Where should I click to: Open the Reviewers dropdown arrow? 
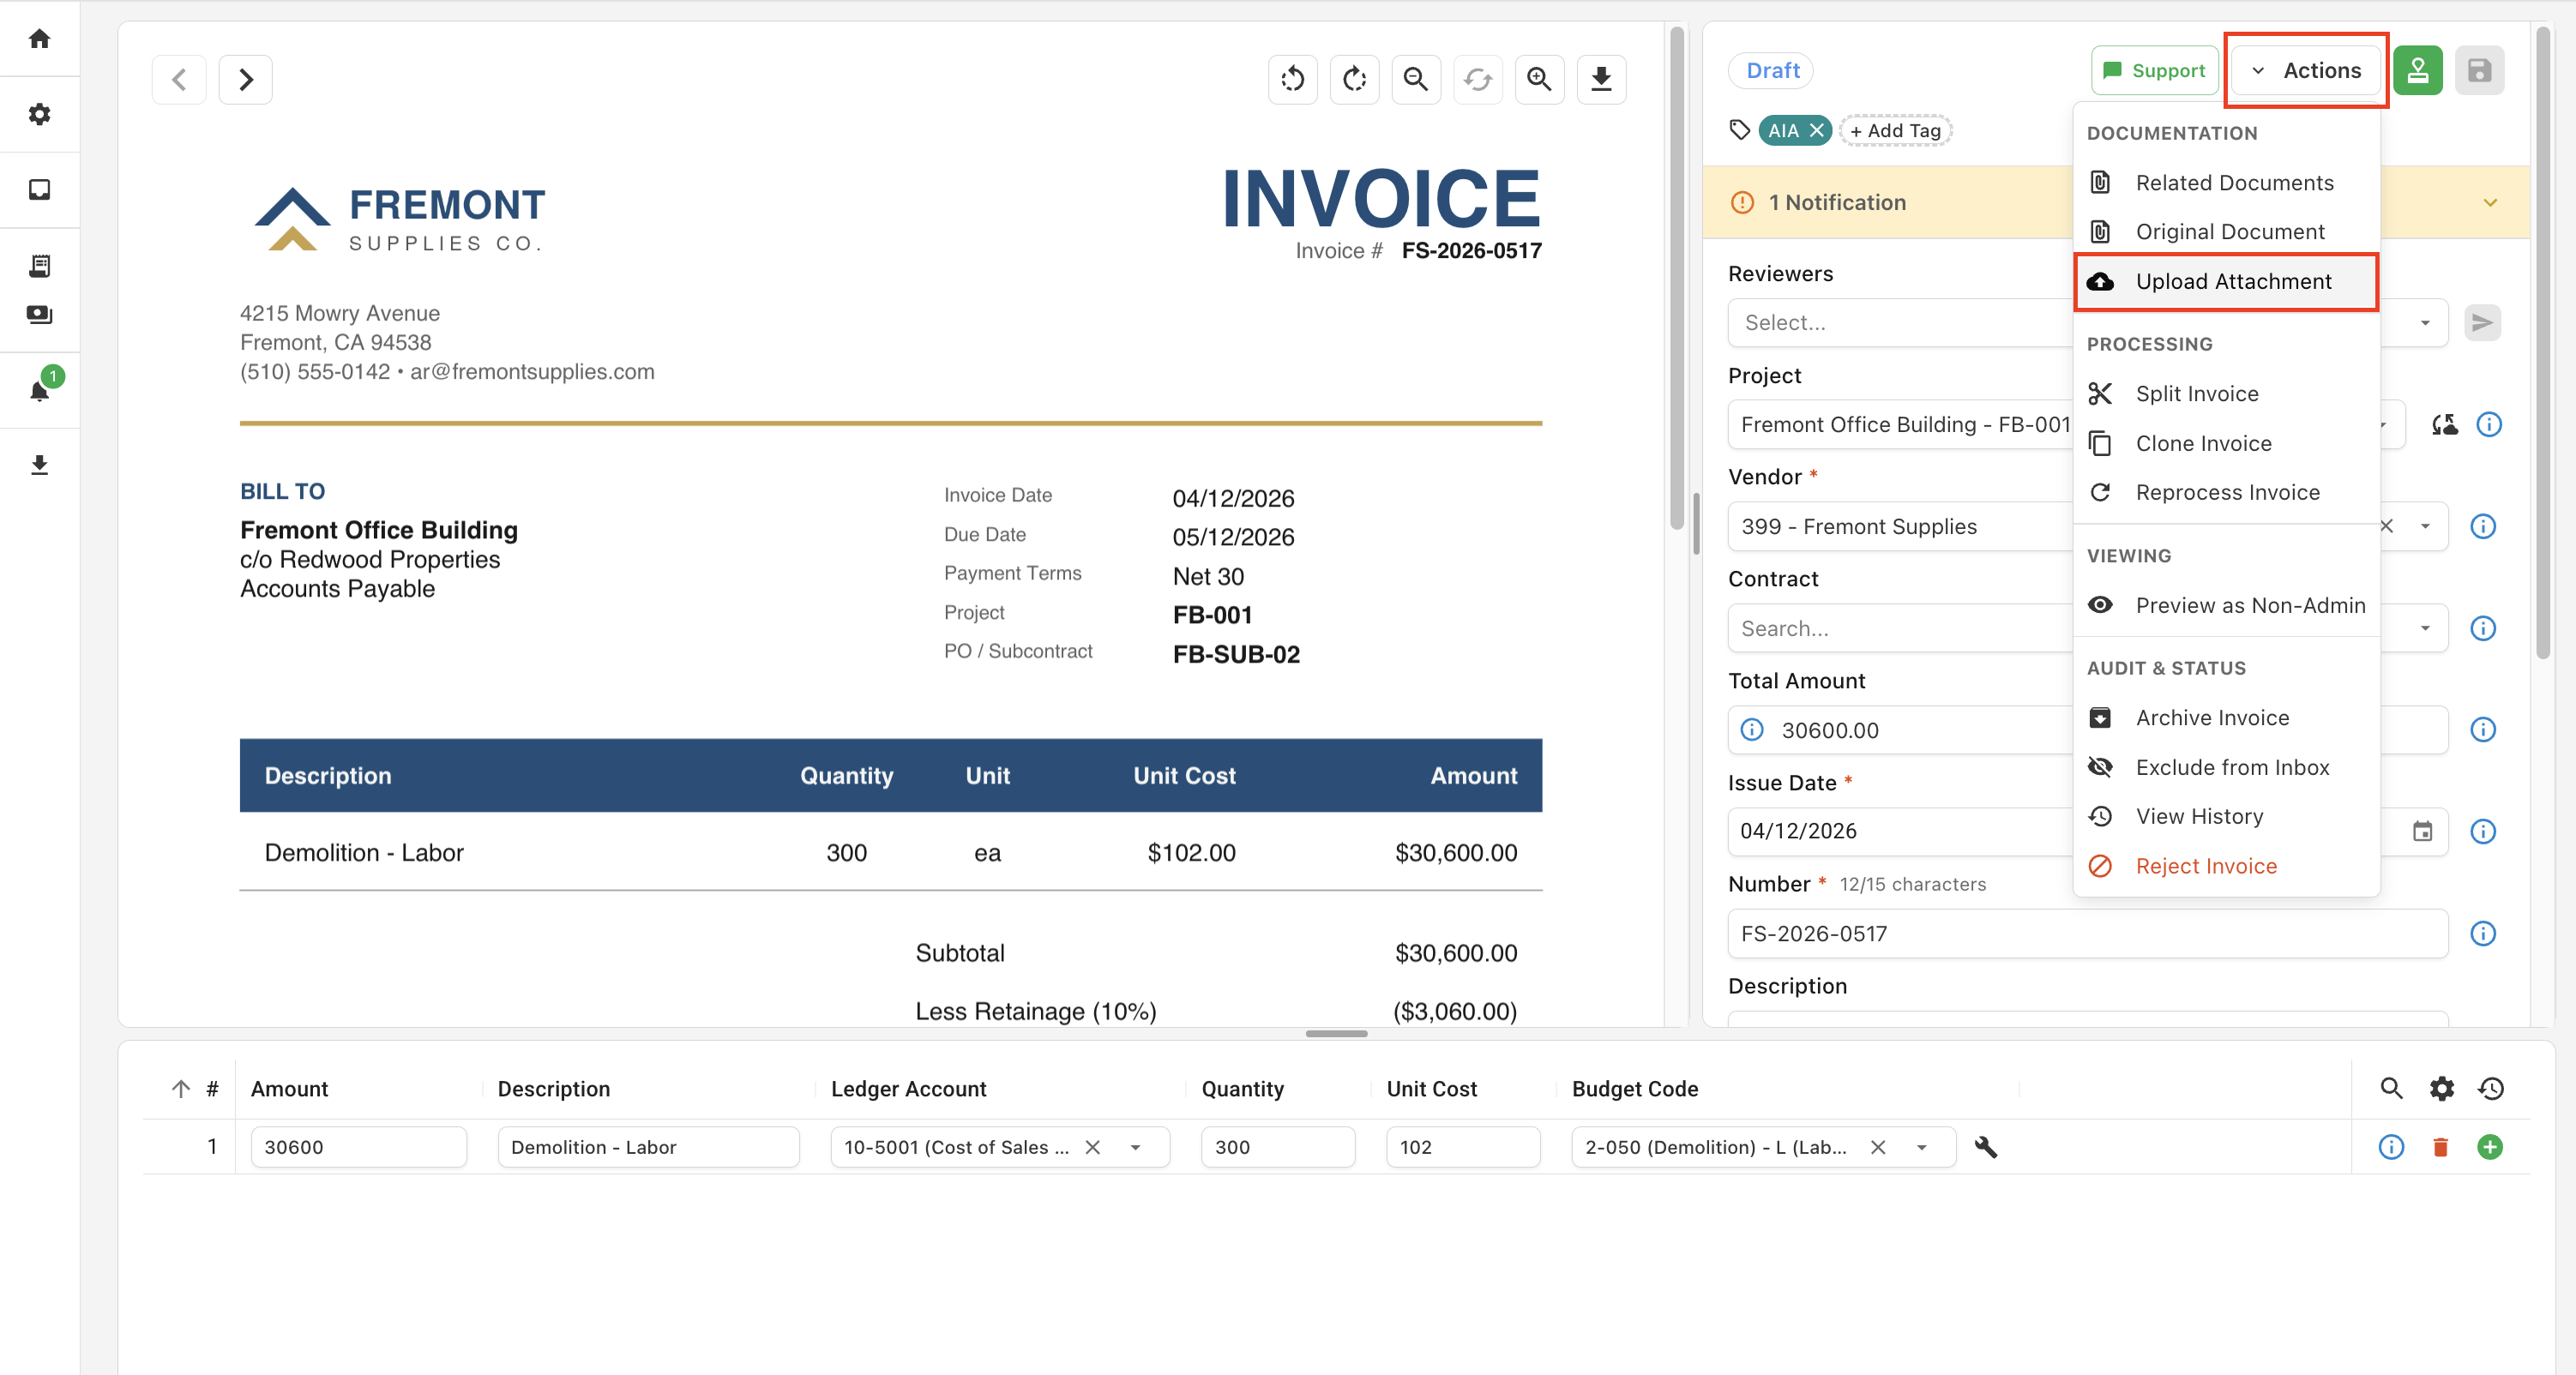[x=2424, y=322]
